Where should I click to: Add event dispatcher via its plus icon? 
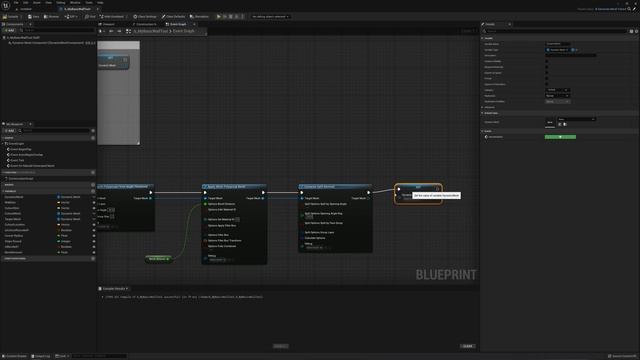93,258
